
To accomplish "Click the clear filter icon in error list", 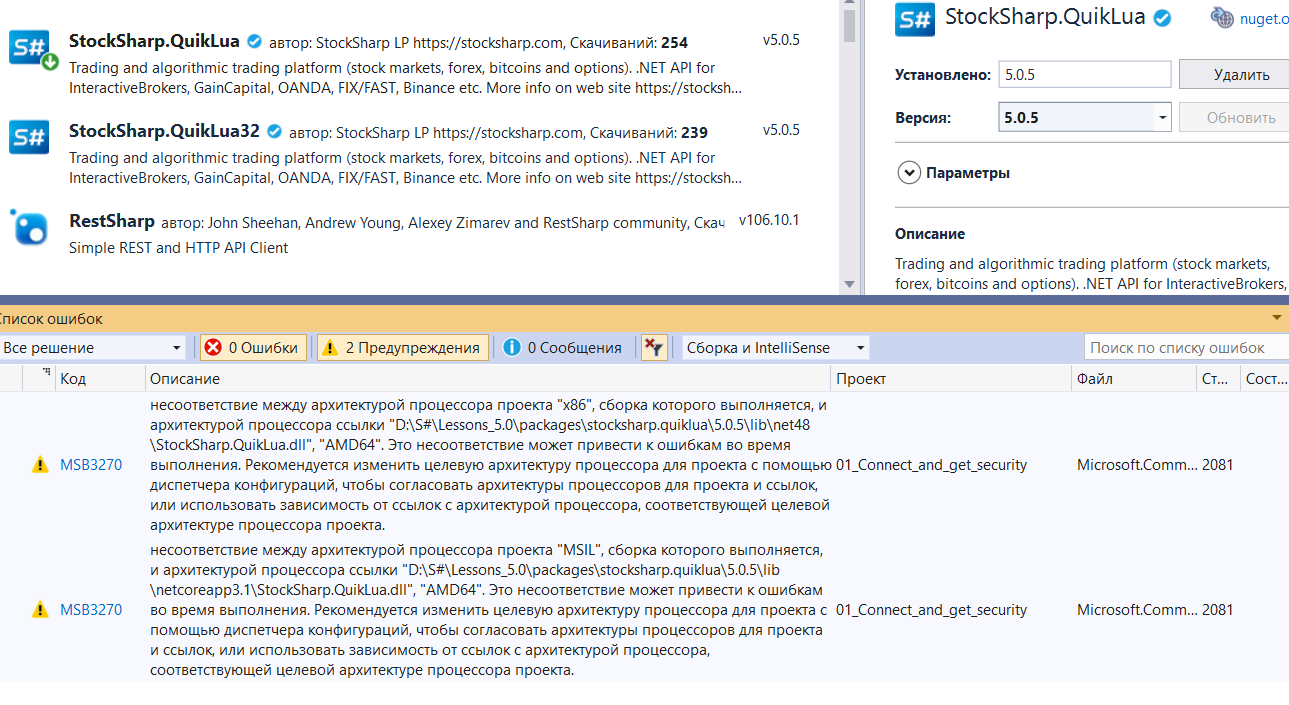I will [654, 347].
